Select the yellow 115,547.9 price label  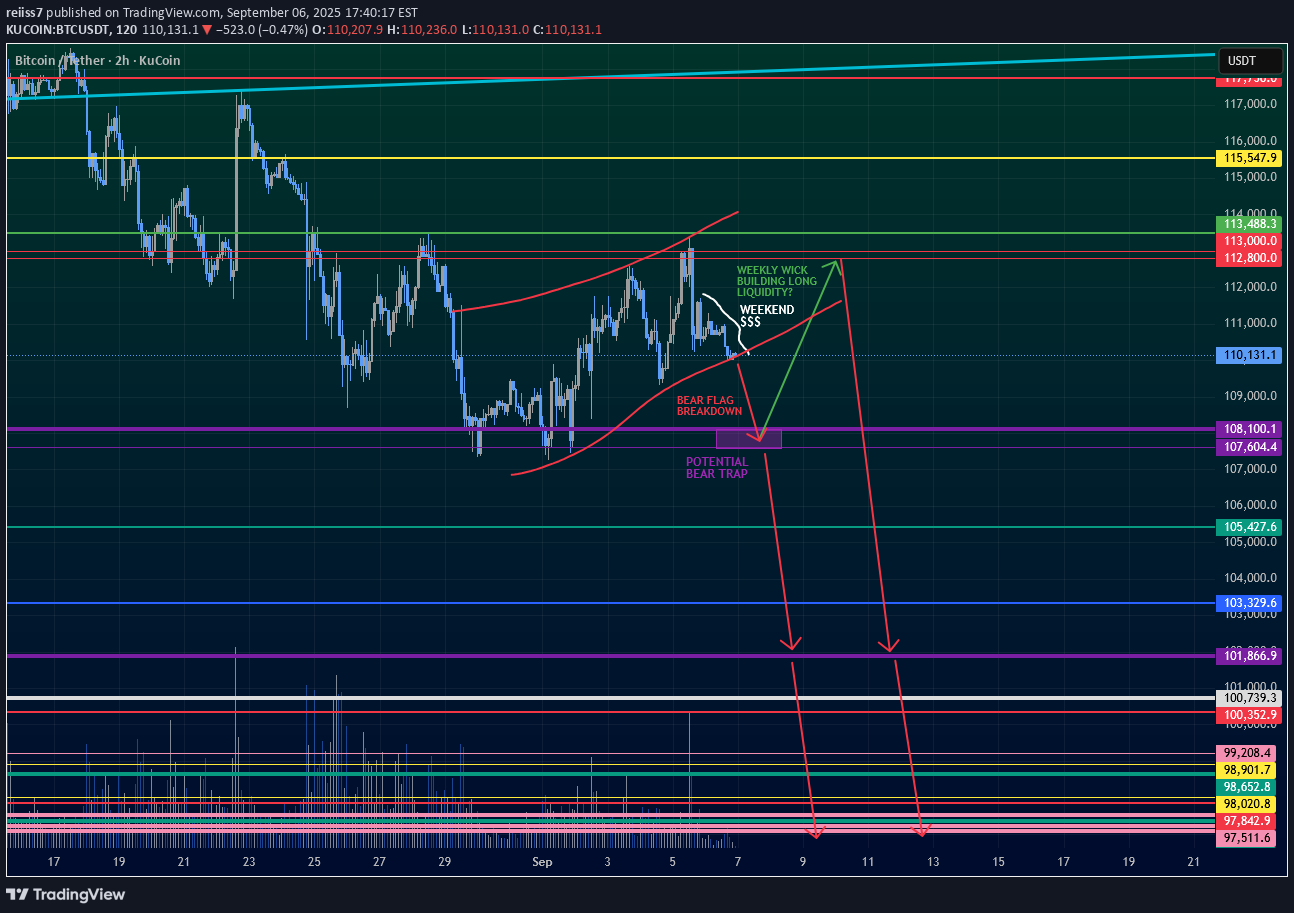[1247, 158]
